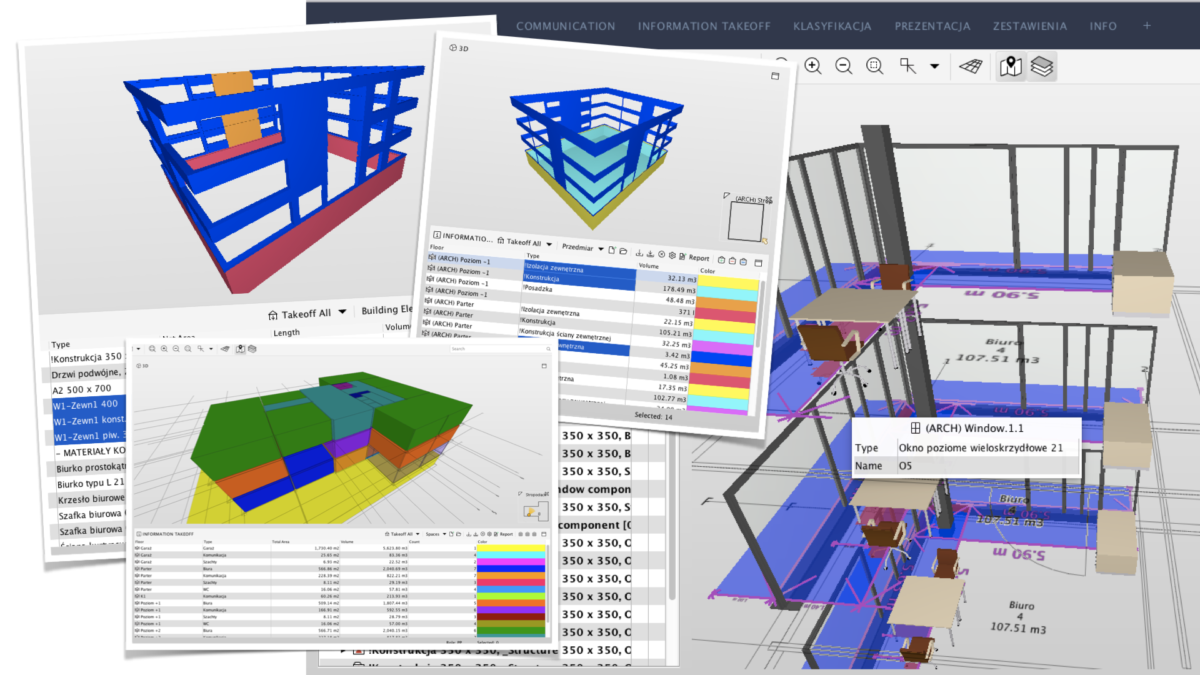The image size is (1200, 675).
Task: Click the INFORMATIO... panel title
Action: click(x=461, y=239)
